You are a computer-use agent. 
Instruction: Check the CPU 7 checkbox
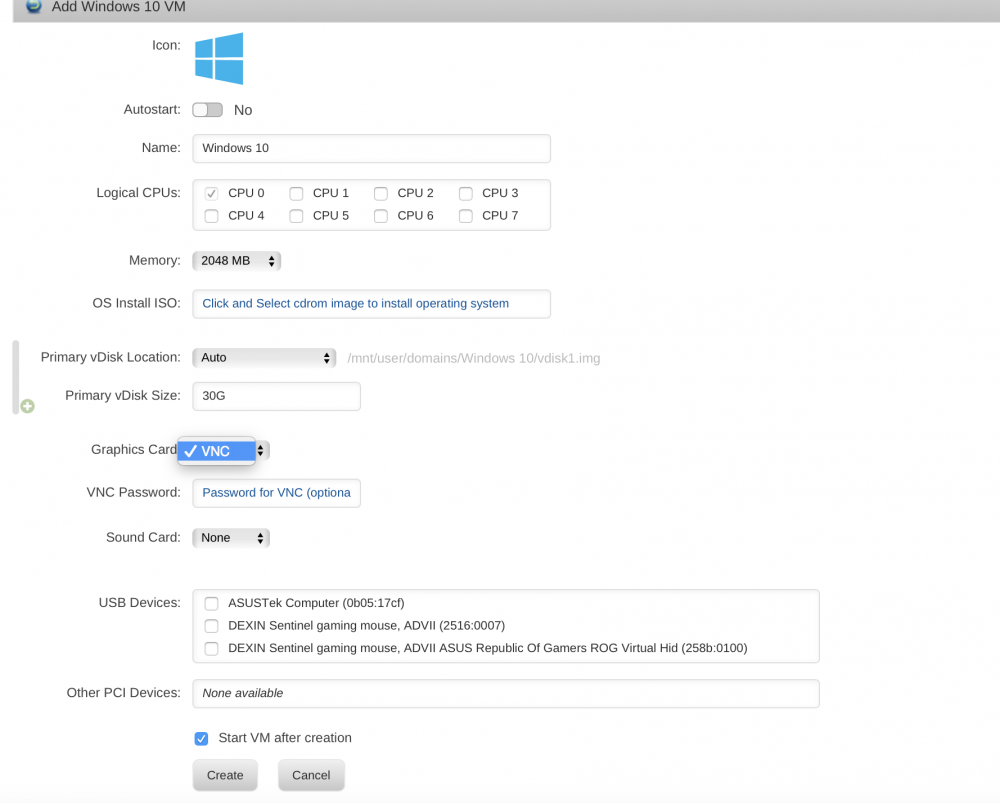point(466,216)
